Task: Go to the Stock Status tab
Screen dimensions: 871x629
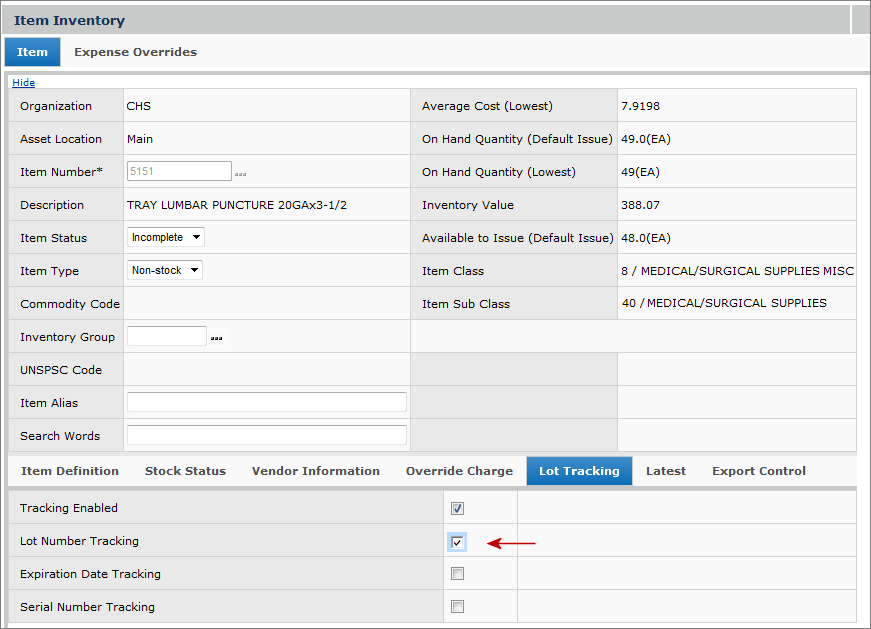Action: [185, 471]
